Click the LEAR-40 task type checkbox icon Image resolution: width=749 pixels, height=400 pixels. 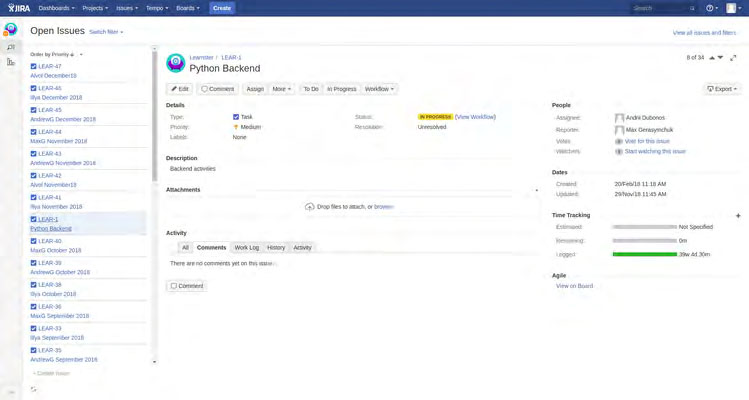pos(34,241)
